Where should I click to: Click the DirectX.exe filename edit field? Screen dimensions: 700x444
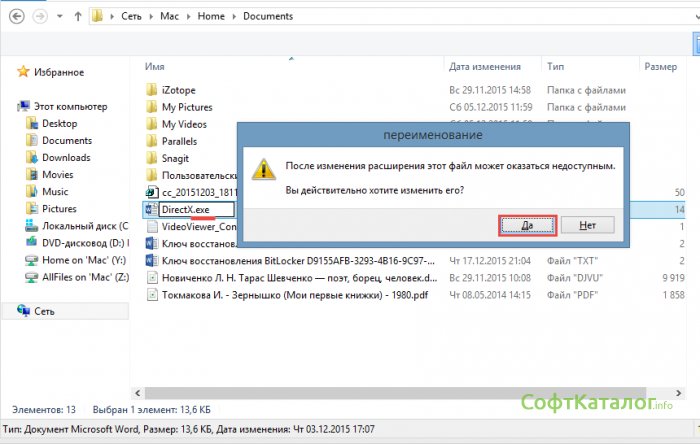tap(196, 209)
